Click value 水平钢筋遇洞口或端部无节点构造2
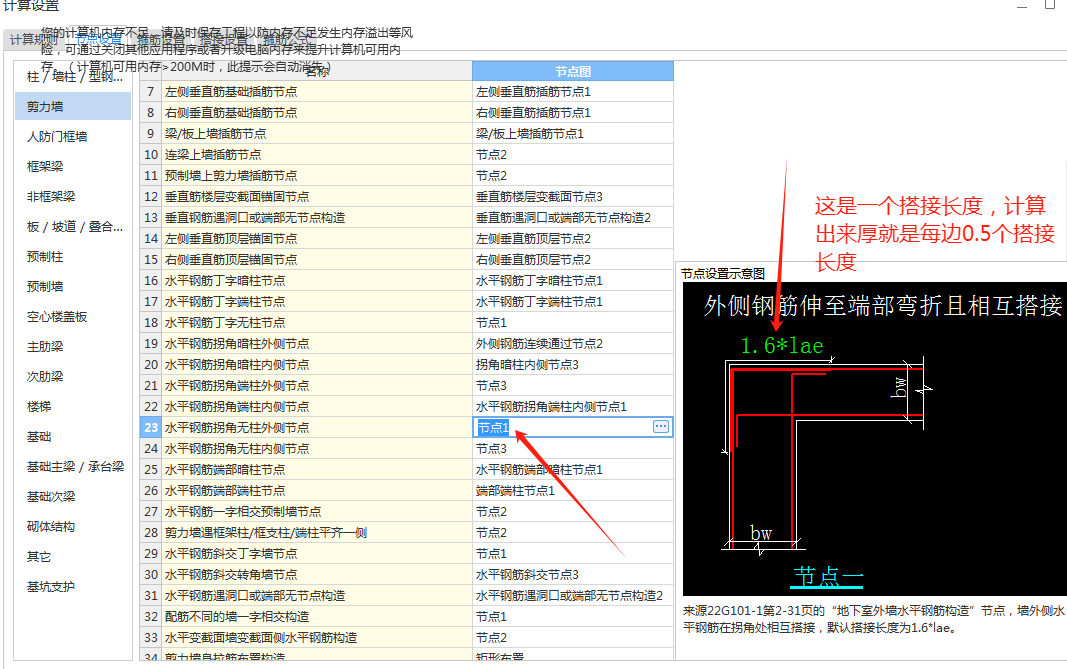1067x669 pixels. click(x=573, y=596)
